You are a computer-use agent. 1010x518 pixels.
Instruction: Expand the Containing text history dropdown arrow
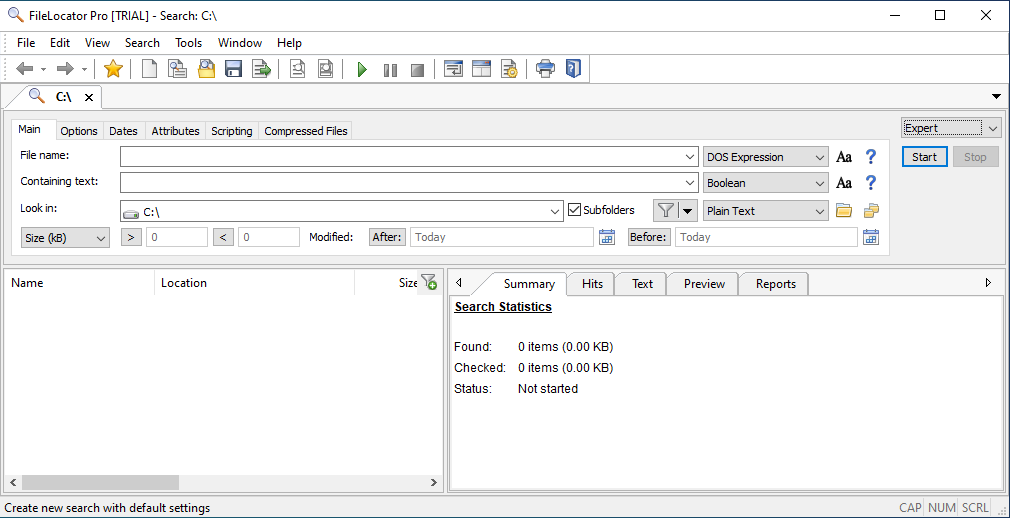pyautogui.click(x=691, y=184)
